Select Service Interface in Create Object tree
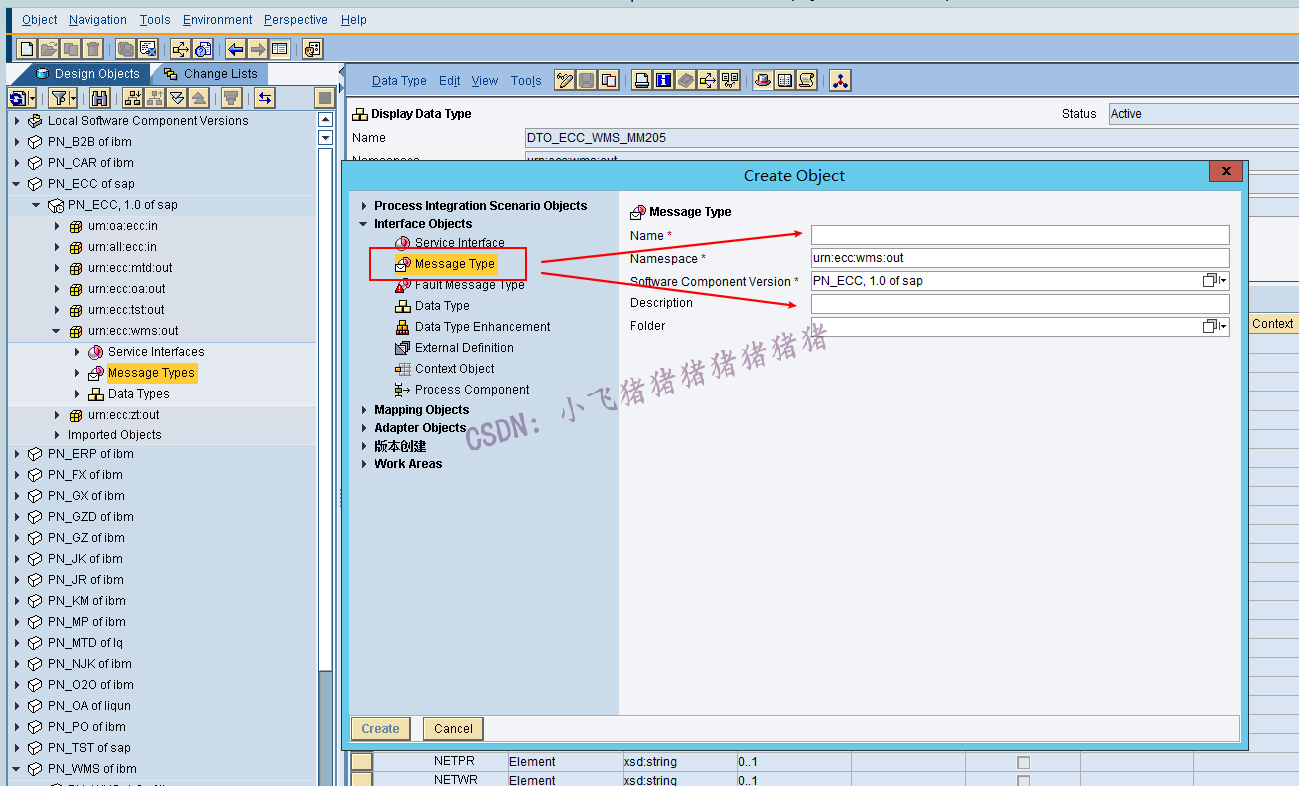 click(x=460, y=243)
